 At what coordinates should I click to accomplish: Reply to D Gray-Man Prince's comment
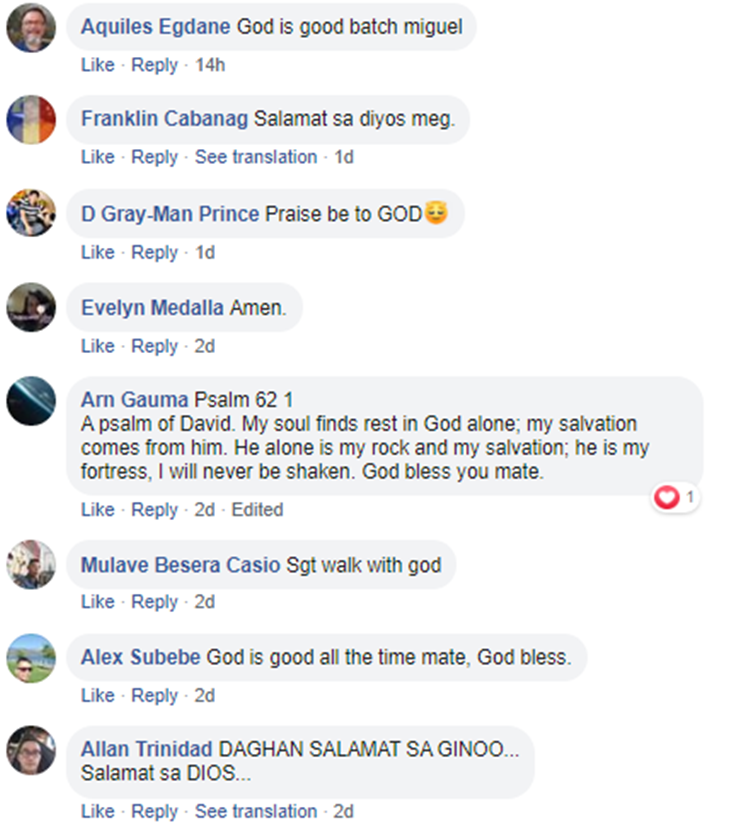[154, 252]
